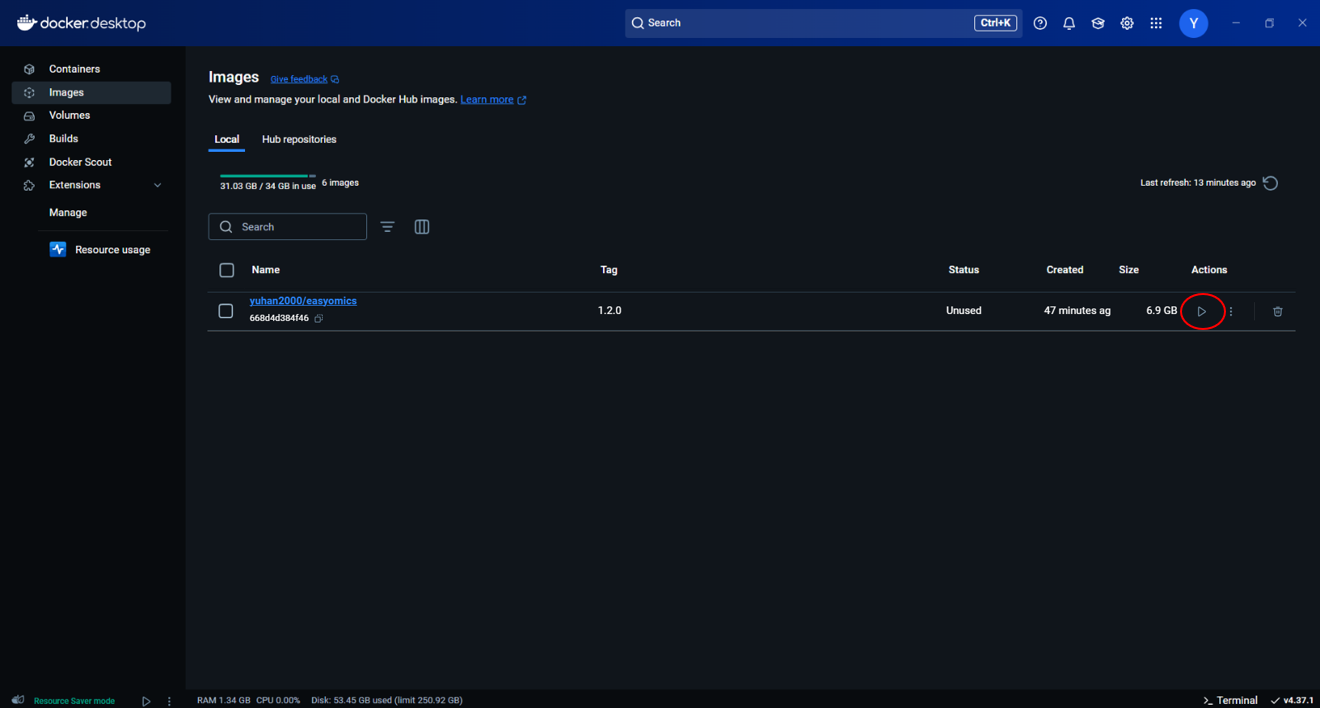Image resolution: width=1320 pixels, height=708 pixels.
Task: Click the RAM 1.34 GB status entry
Action: [223, 700]
